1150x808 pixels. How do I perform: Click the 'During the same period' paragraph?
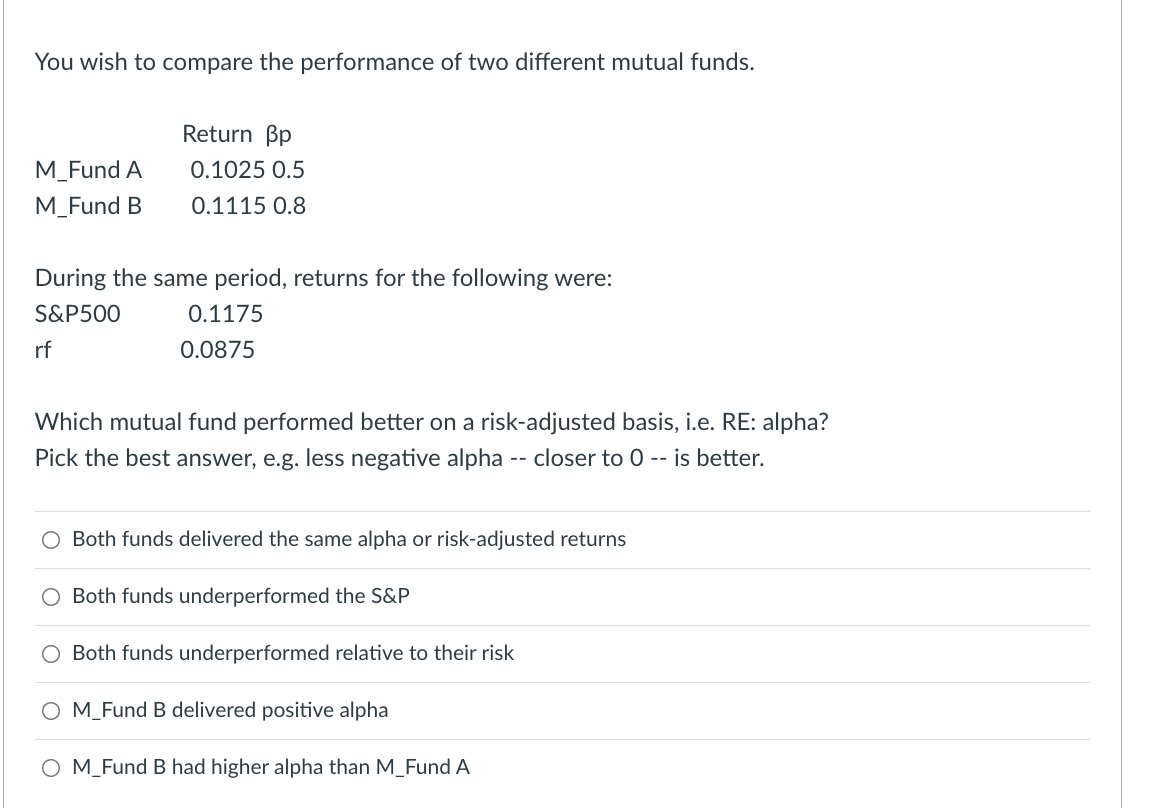coord(323,278)
